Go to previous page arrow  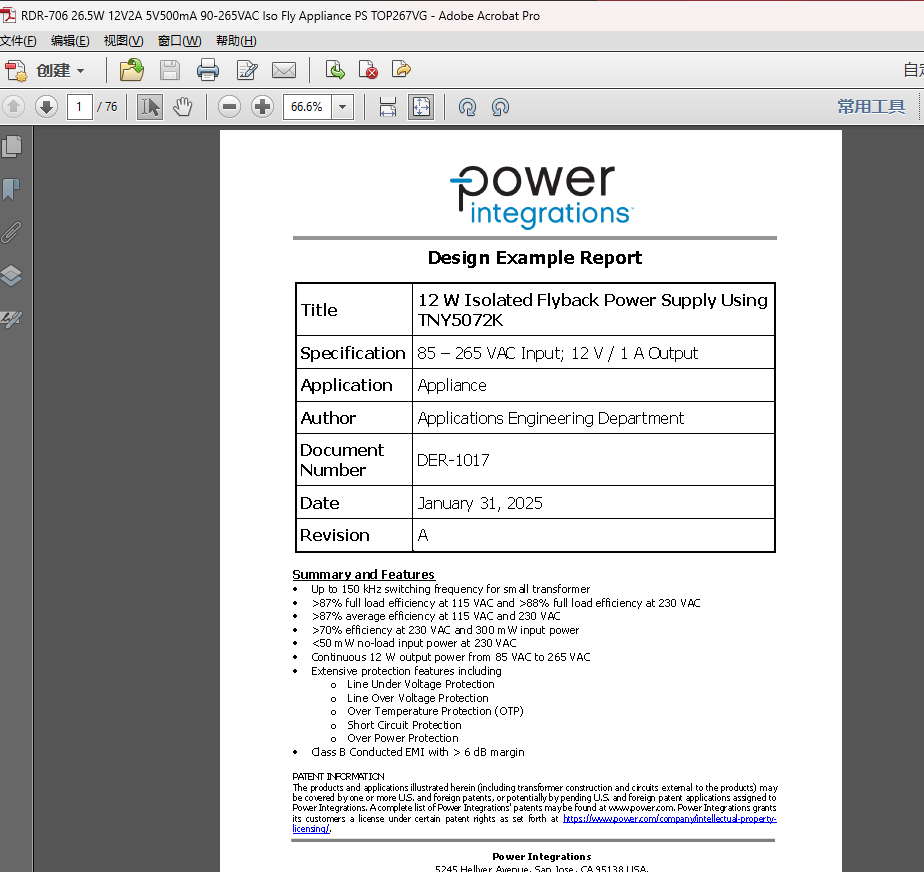tap(14, 107)
